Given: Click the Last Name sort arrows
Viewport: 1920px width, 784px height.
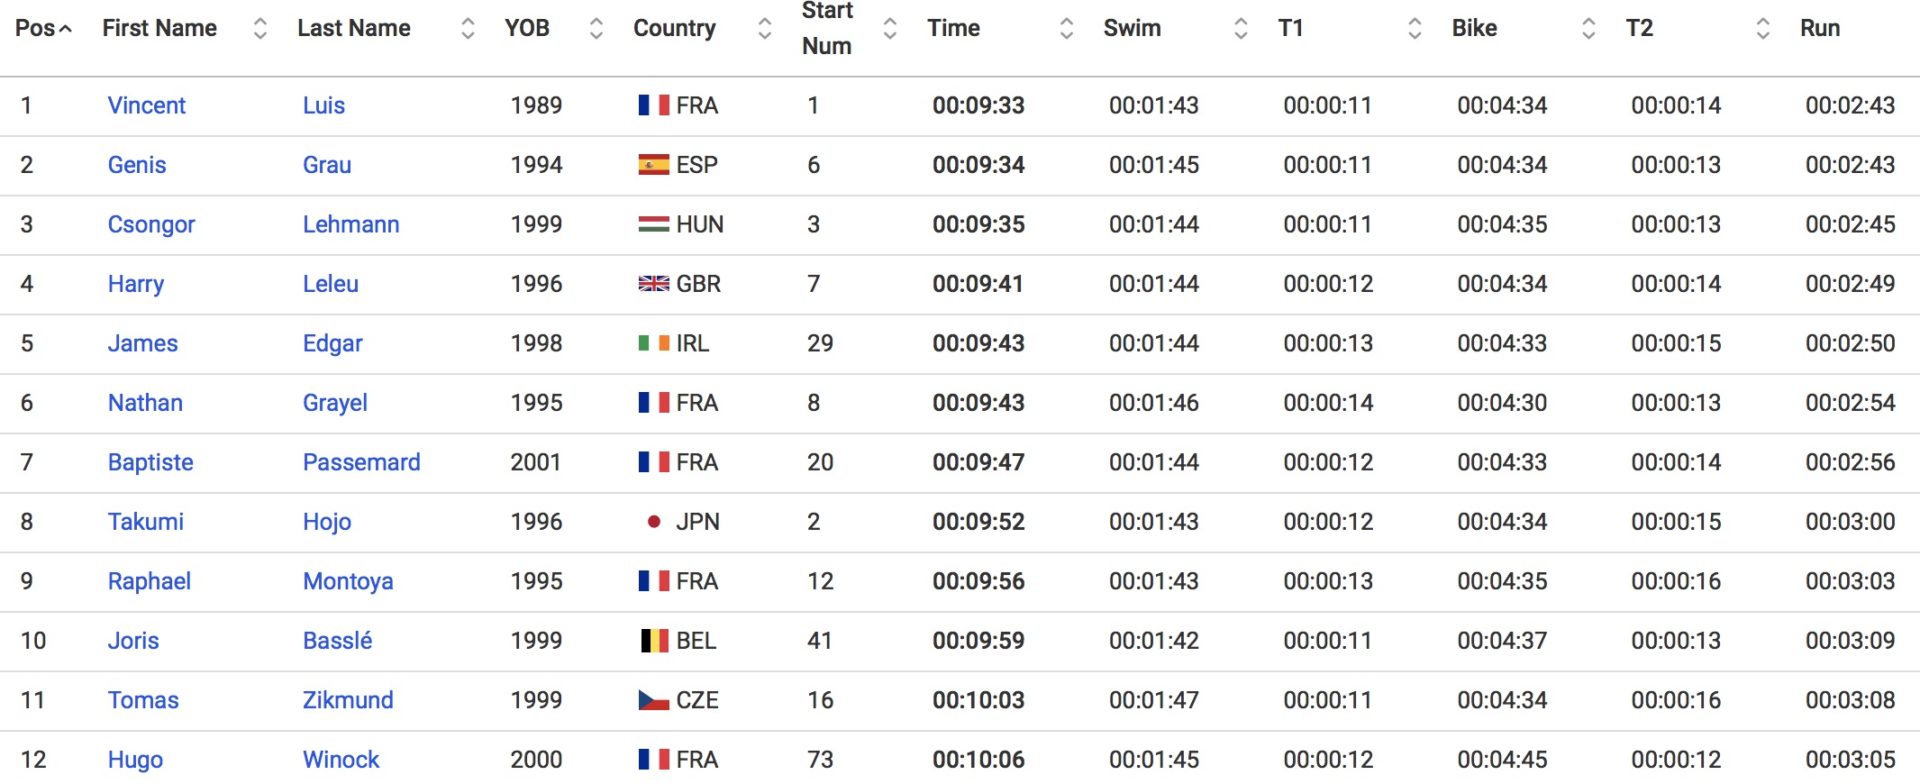Looking at the screenshot, I should [x=467, y=29].
